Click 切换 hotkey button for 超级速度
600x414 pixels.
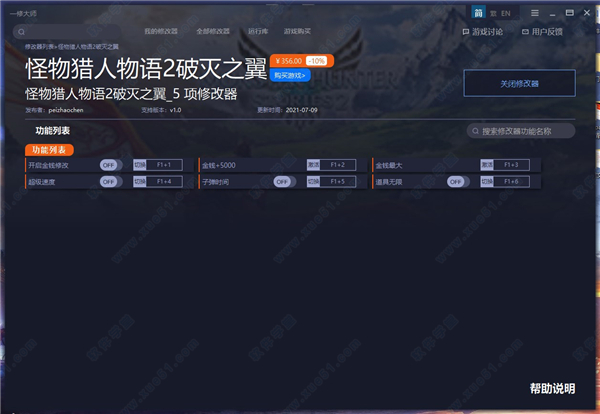pyautogui.click(x=140, y=181)
